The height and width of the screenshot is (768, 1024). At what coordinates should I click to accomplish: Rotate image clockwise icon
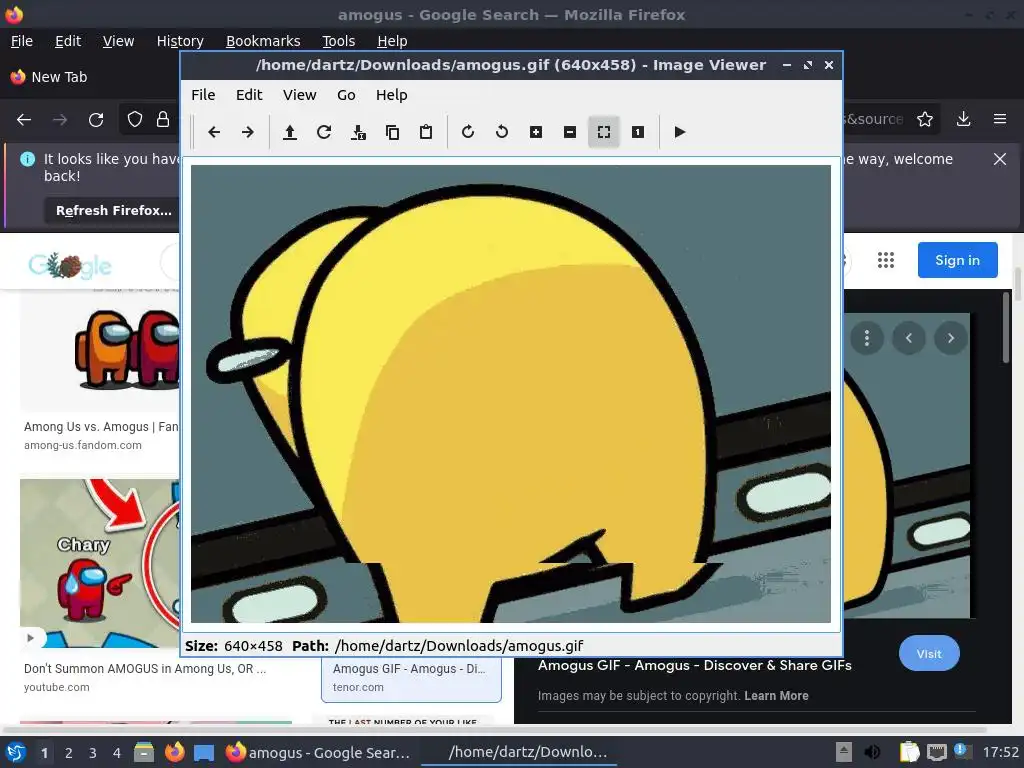click(468, 133)
